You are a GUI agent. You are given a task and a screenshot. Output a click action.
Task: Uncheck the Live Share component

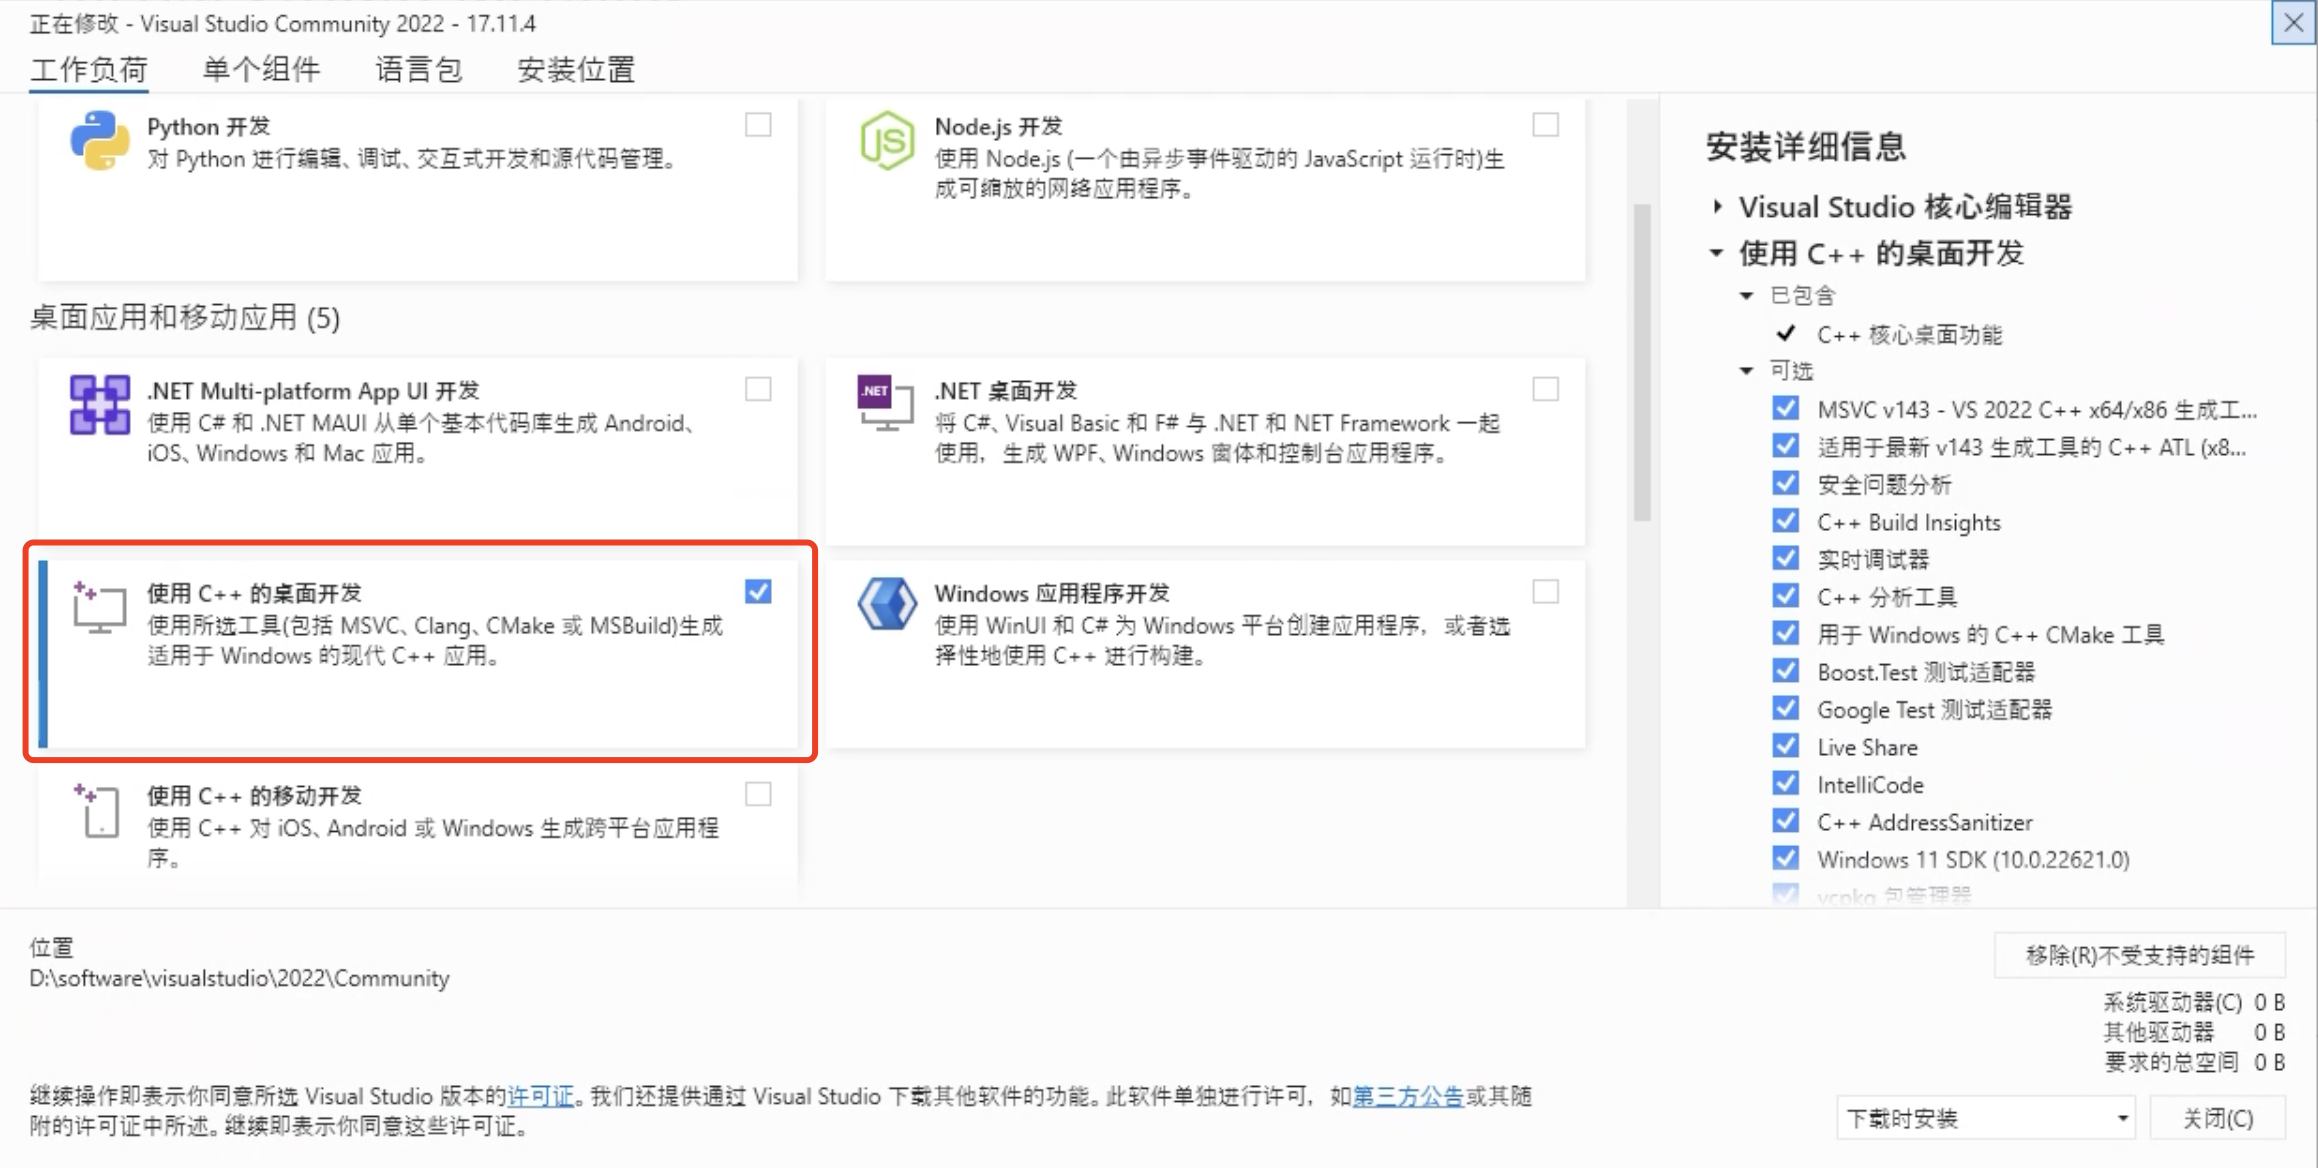pyautogui.click(x=1785, y=746)
